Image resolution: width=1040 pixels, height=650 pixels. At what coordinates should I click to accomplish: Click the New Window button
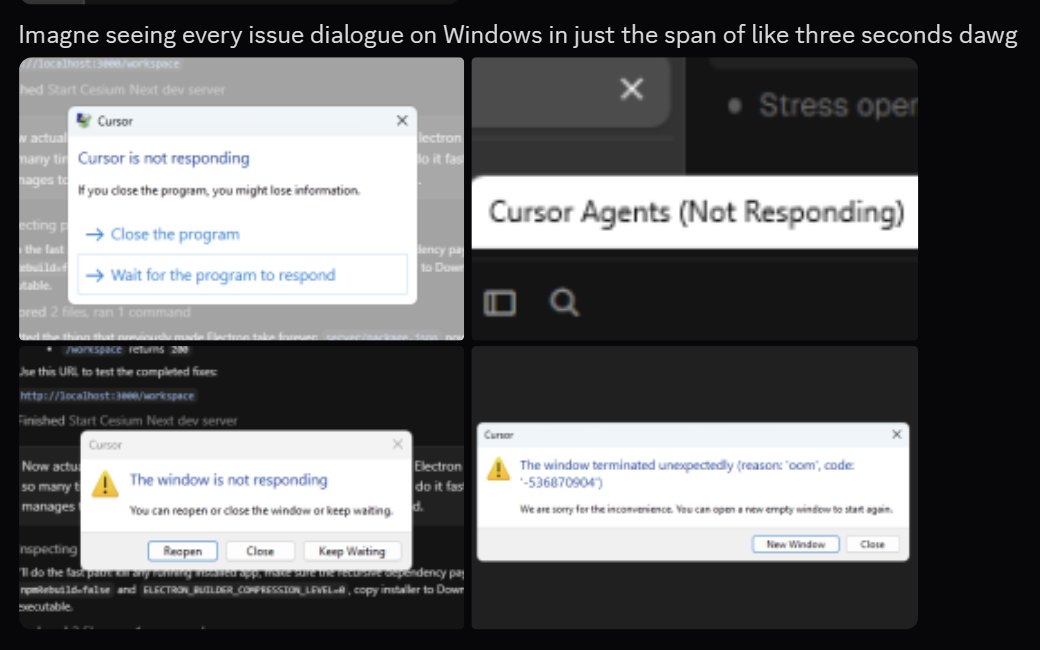795,544
